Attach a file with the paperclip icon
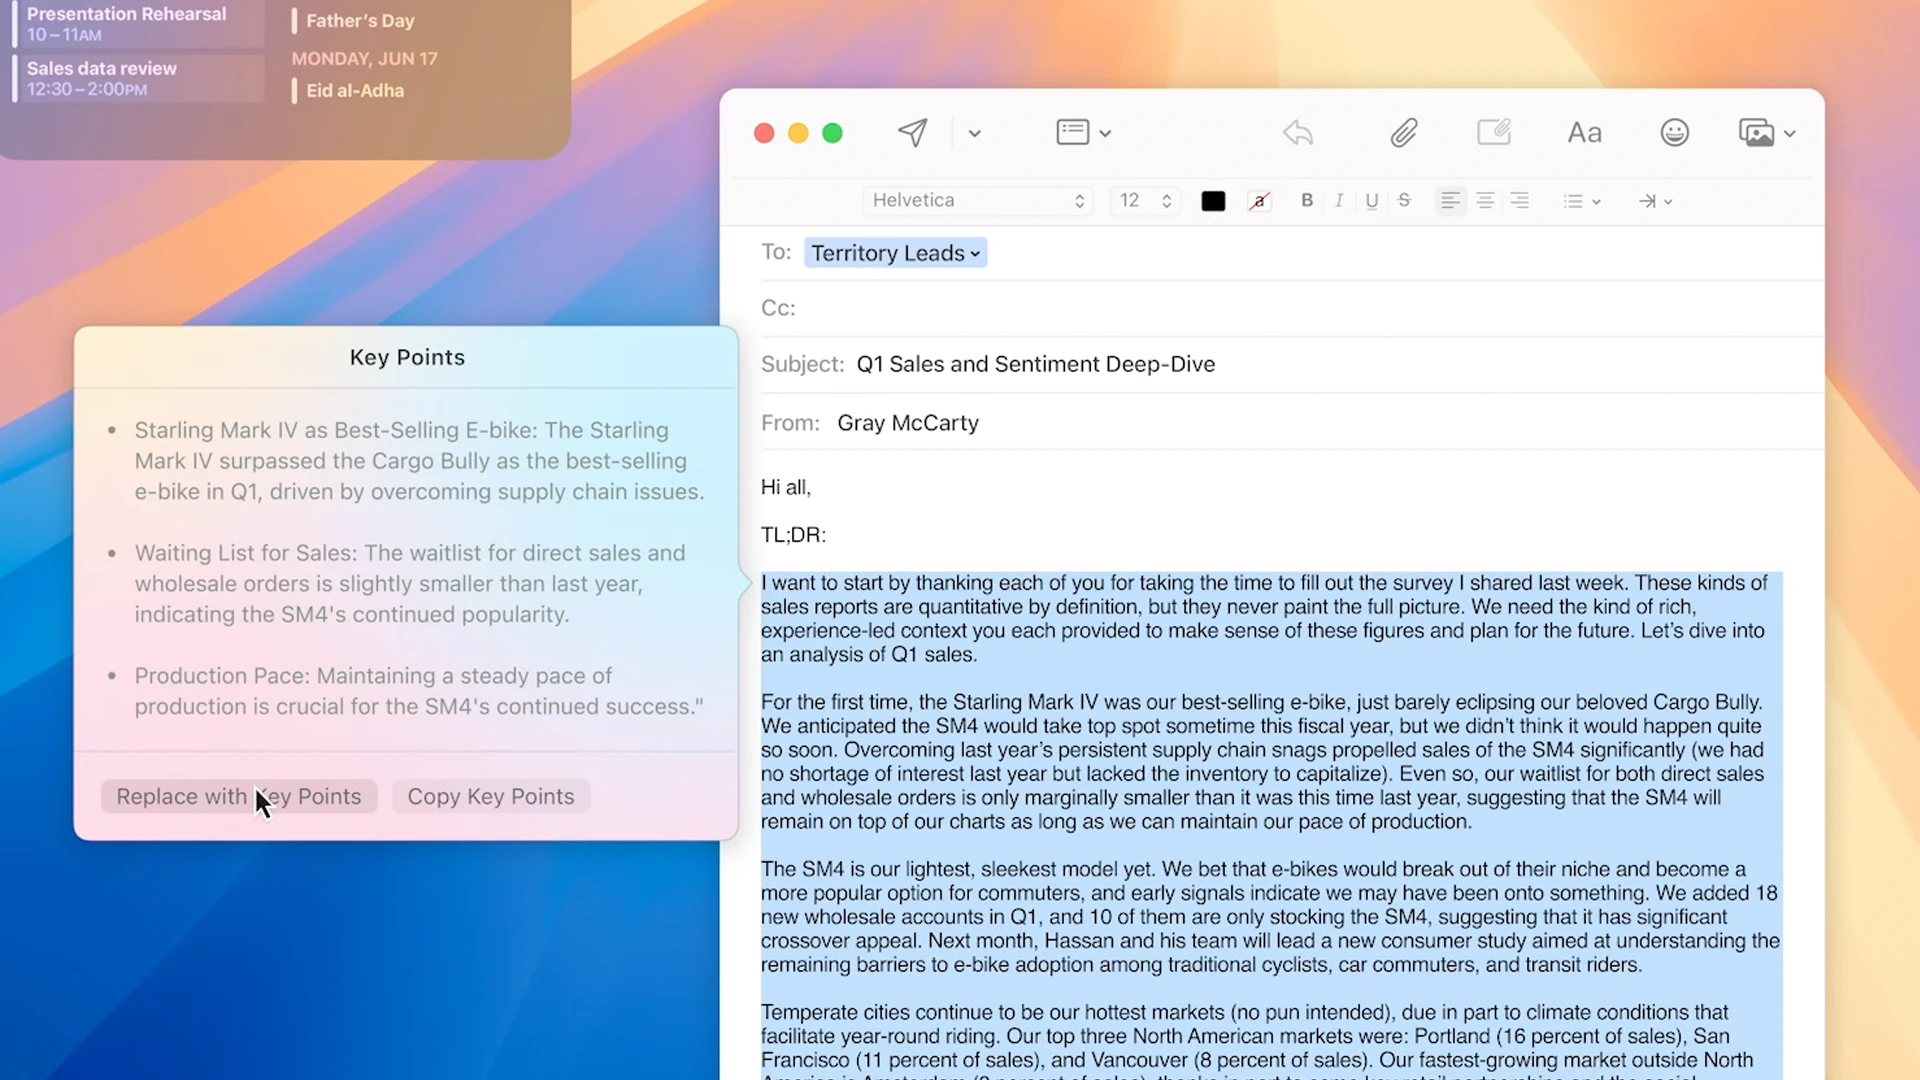The height and width of the screenshot is (1080, 1920). coord(1404,133)
